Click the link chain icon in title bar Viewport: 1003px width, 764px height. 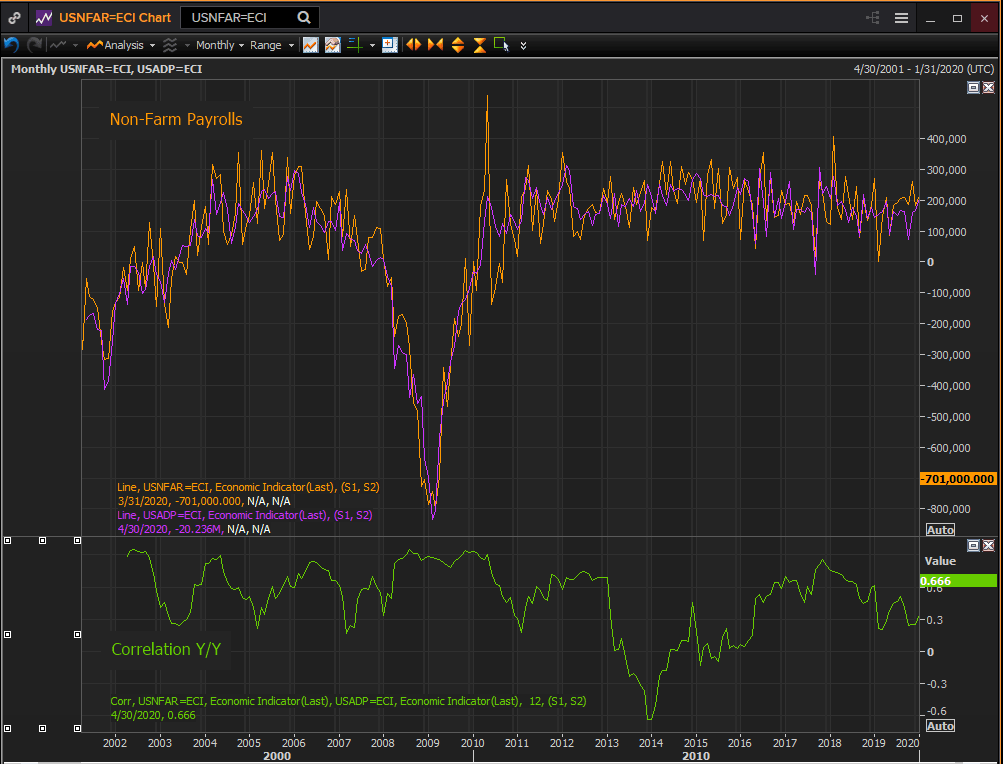click(x=14, y=18)
